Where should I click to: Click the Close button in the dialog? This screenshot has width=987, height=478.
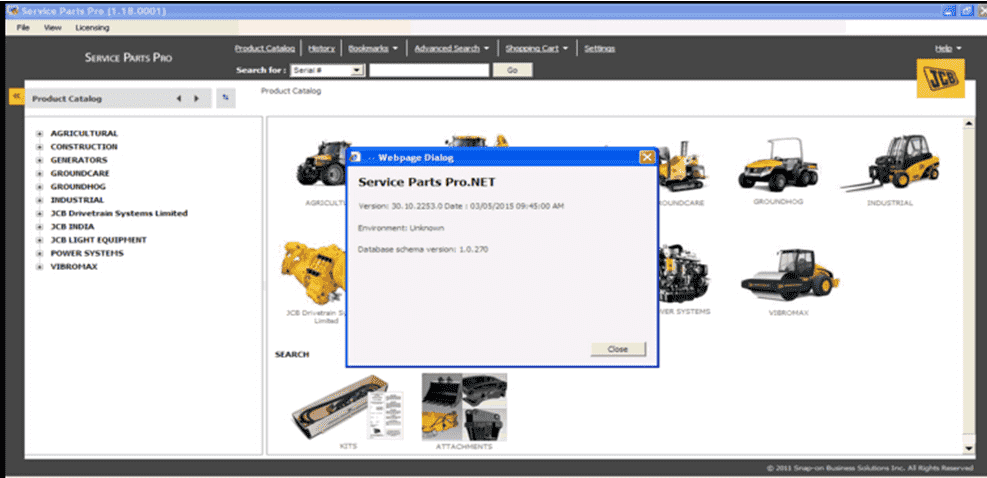click(618, 349)
